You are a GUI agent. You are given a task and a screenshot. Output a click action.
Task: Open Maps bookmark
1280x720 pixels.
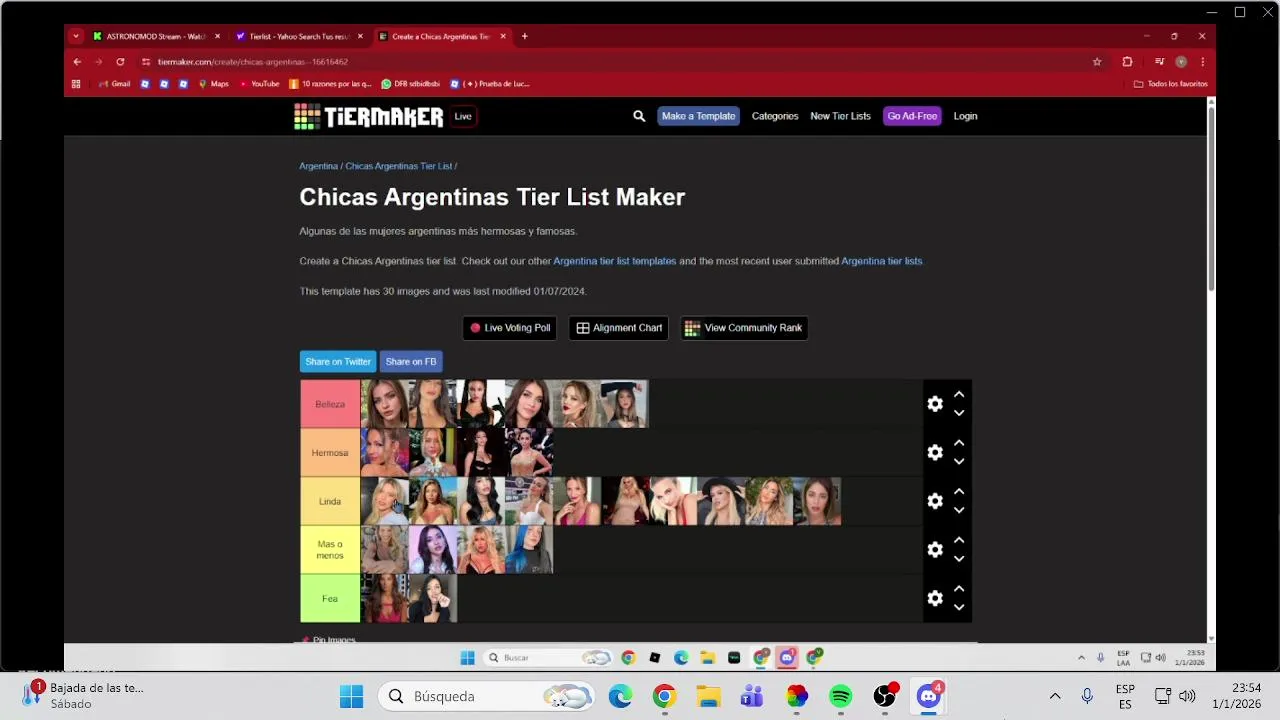click(214, 84)
